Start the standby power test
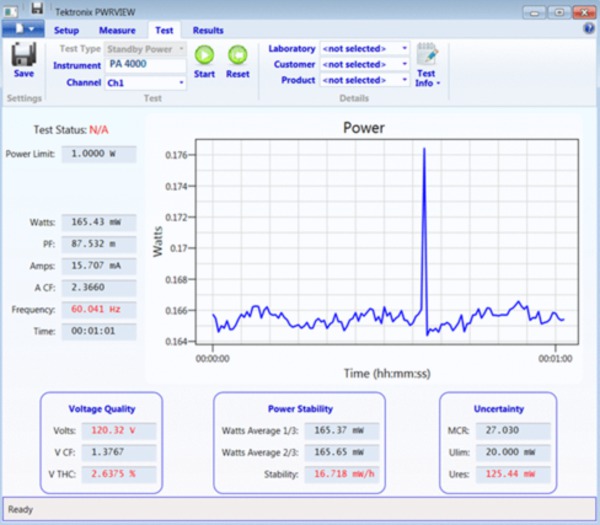This screenshot has width=600, height=525. coord(204,55)
